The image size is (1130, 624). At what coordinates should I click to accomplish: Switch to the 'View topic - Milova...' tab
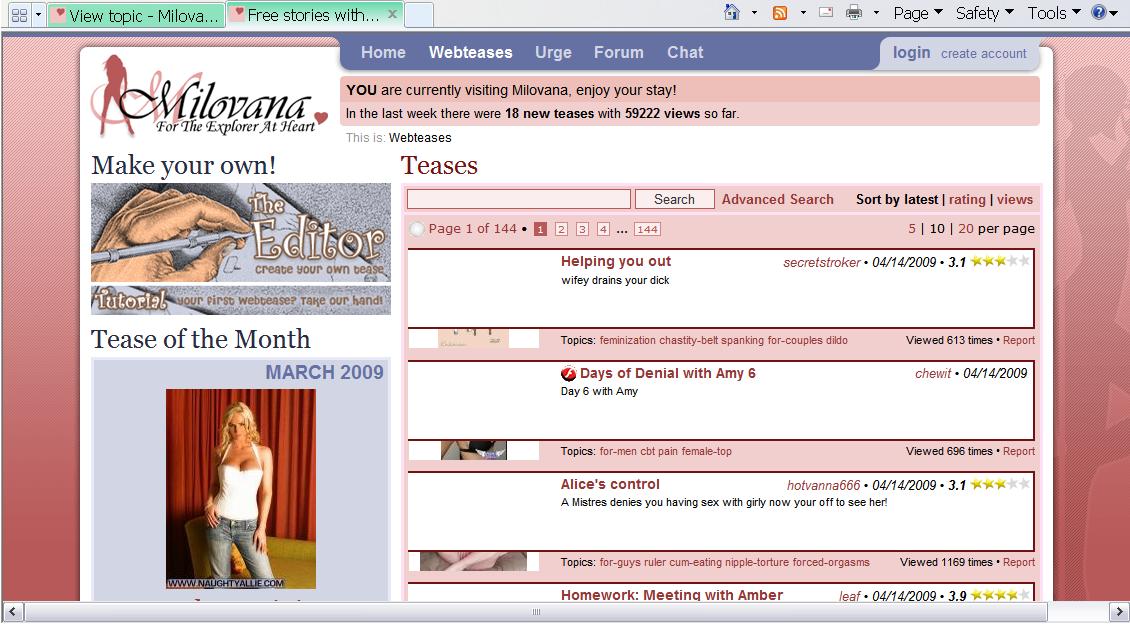[136, 15]
